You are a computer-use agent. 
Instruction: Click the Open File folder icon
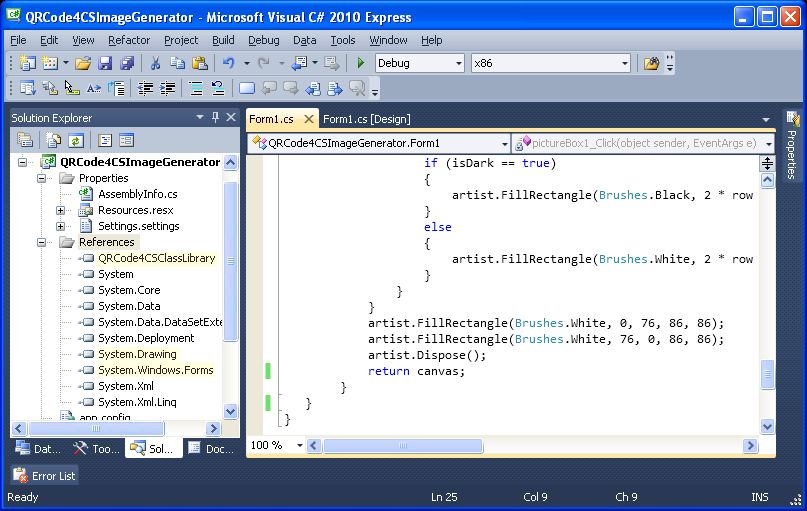(83, 63)
